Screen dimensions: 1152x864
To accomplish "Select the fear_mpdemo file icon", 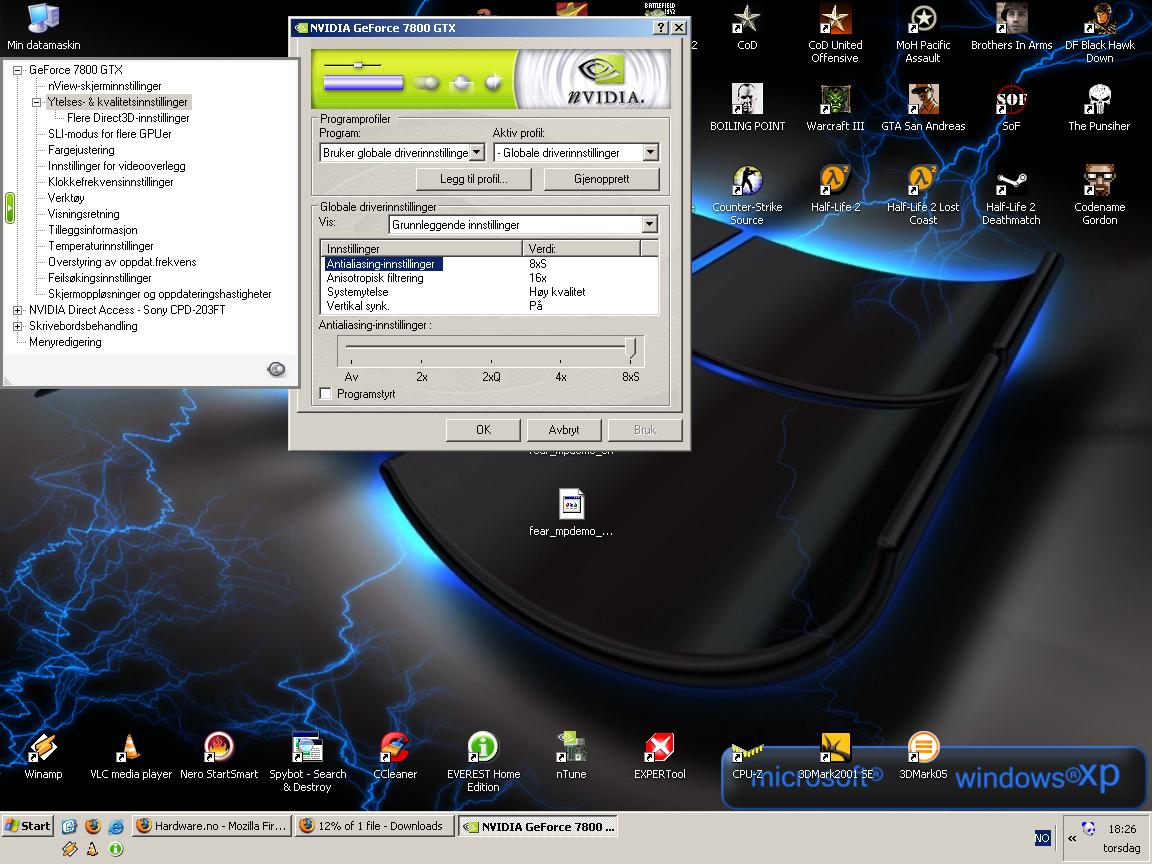I will [x=571, y=512].
